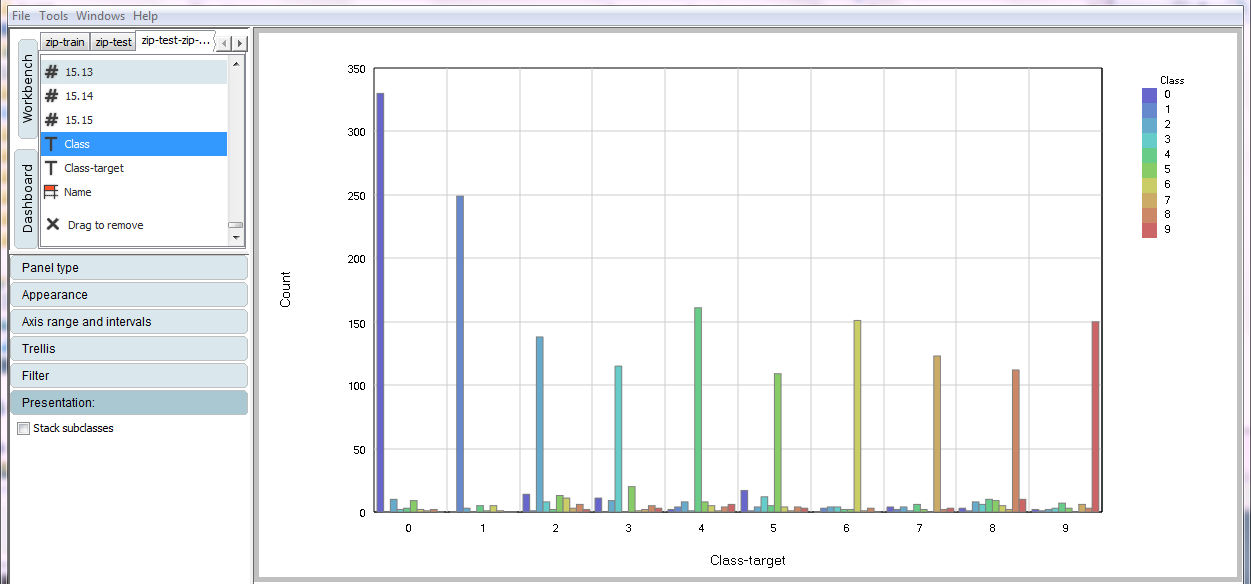Click the text-type icon for Class
Image resolution: width=1251 pixels, height=584 pixels.
(x=51, y=144)
